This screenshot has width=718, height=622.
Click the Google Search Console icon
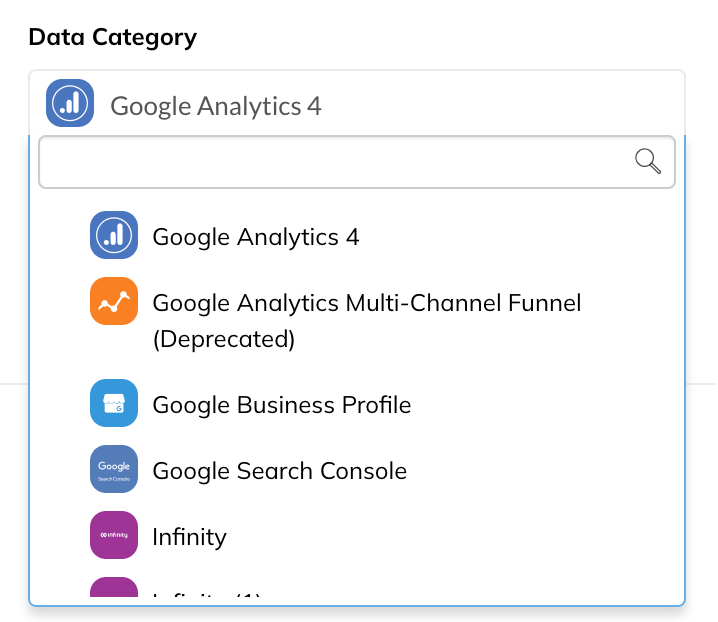click(x=114, y=469)
